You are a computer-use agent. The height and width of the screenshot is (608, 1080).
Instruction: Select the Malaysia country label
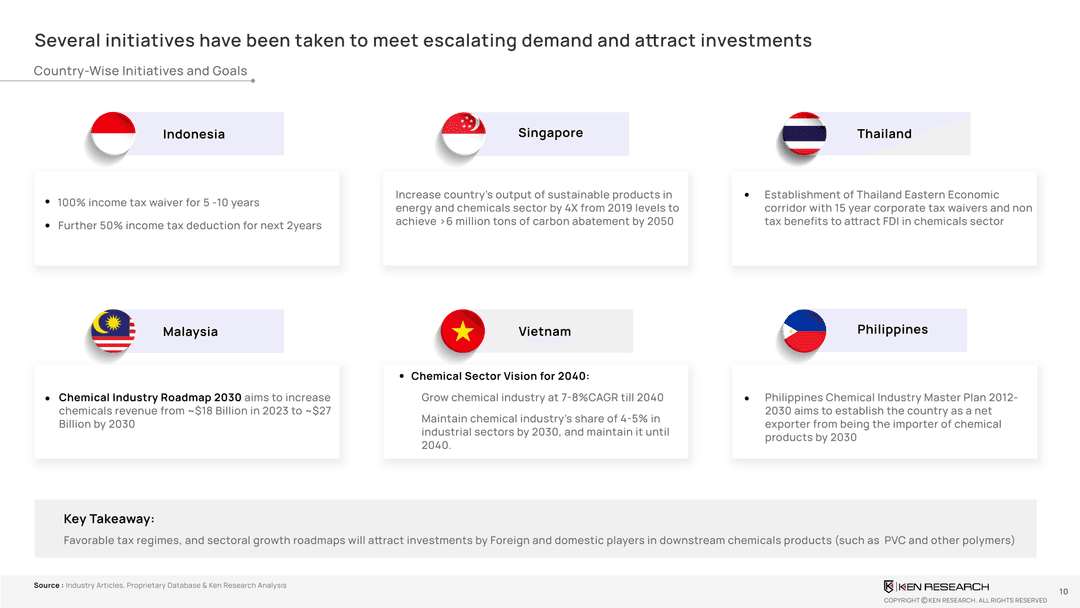[190, 332]
